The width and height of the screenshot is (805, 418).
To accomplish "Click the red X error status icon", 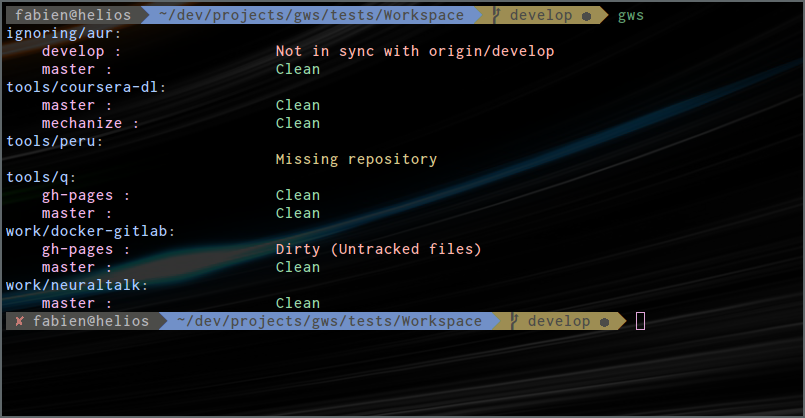I will [x=20, y=321].
